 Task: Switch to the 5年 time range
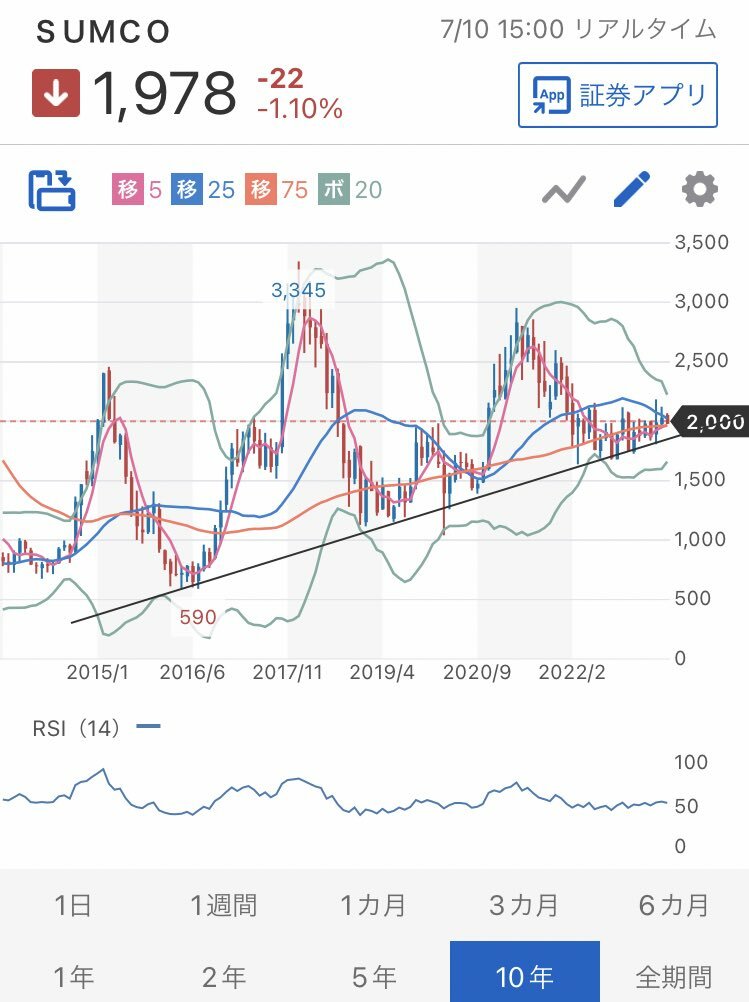click(374, 976)
